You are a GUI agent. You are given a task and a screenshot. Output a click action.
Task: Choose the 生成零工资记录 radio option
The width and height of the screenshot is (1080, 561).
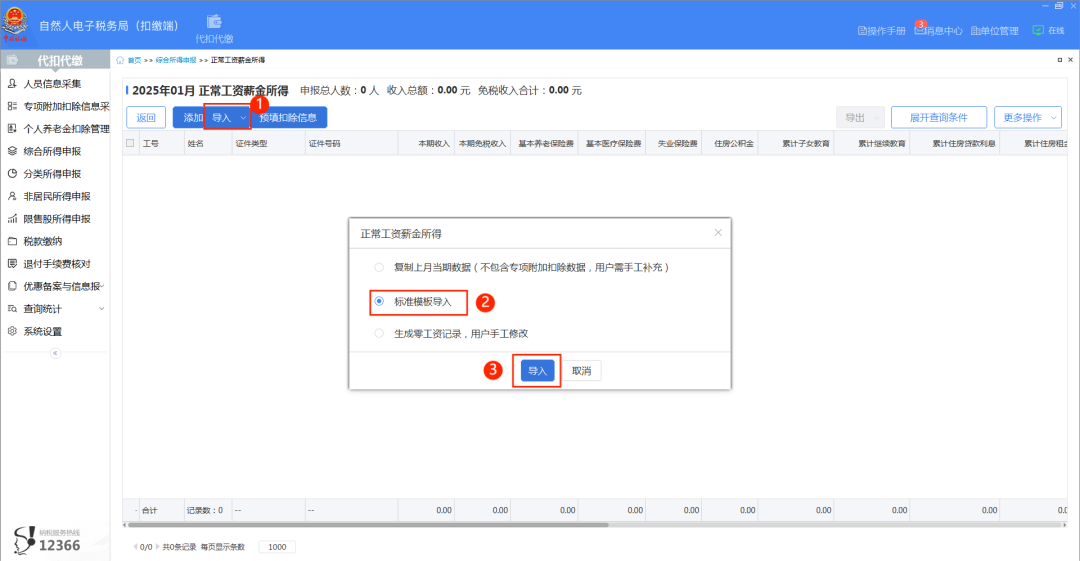coord(378,333)
